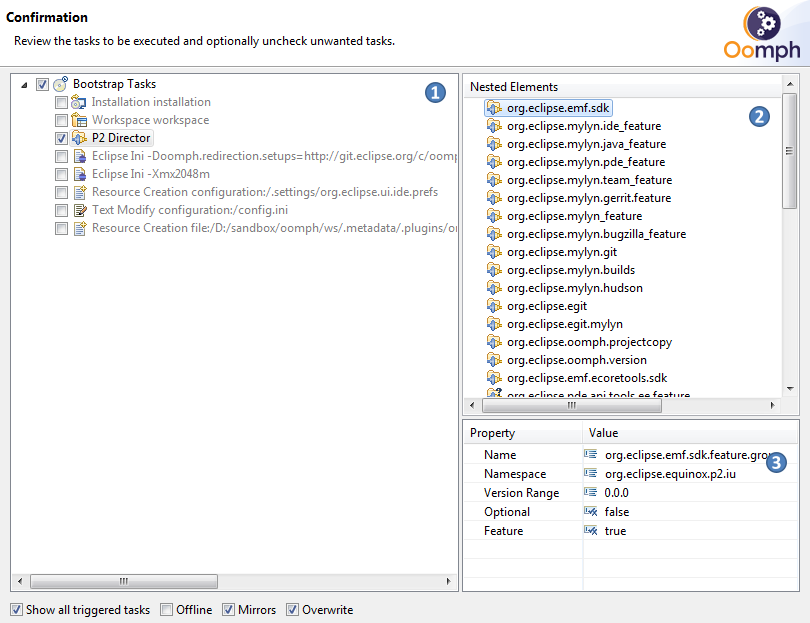Click right arrow of task tree scrollbar
The width and height of the screenshot is (810, 623).
(x=446, y=581)
